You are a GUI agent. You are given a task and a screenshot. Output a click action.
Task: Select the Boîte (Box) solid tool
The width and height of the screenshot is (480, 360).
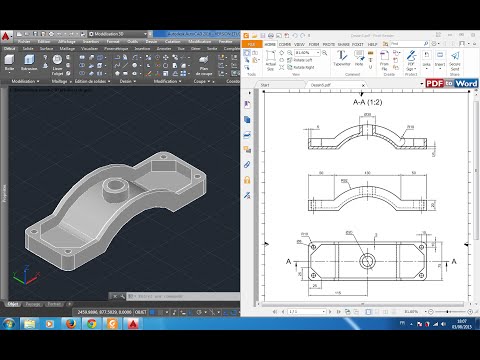[10, 63]
